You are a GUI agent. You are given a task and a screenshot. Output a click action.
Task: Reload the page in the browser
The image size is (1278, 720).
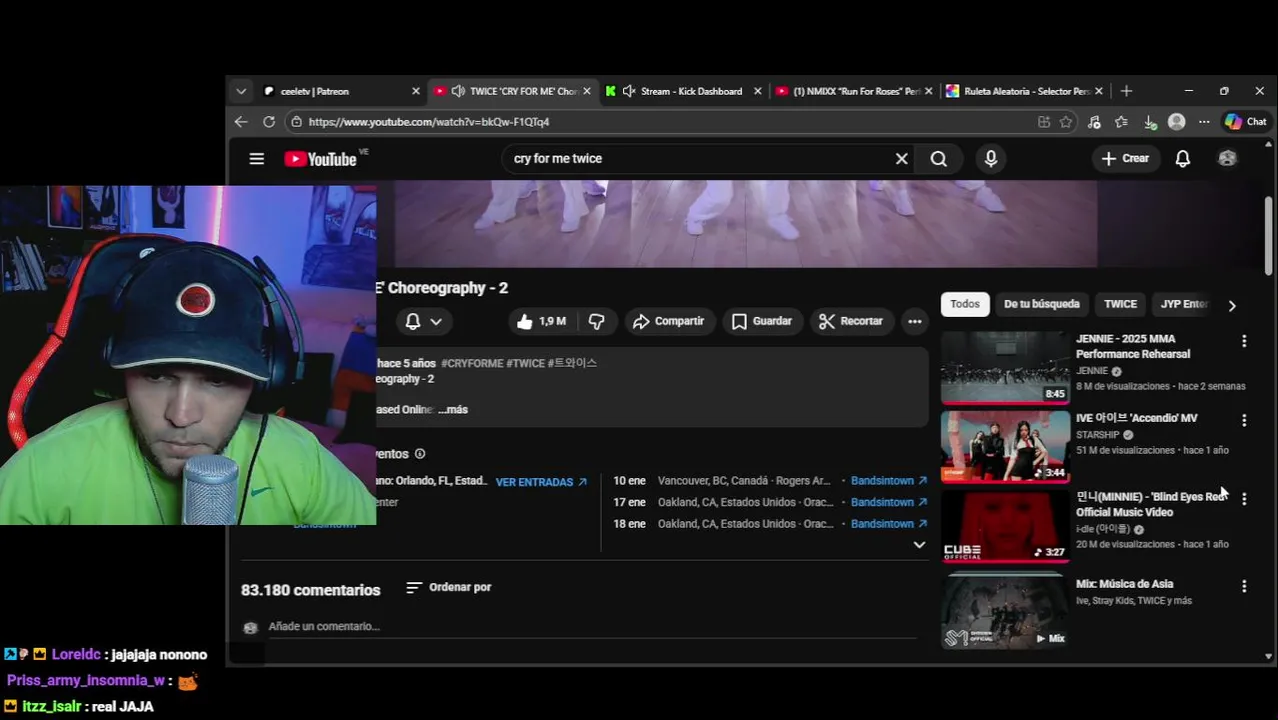(x=269, y=122)
